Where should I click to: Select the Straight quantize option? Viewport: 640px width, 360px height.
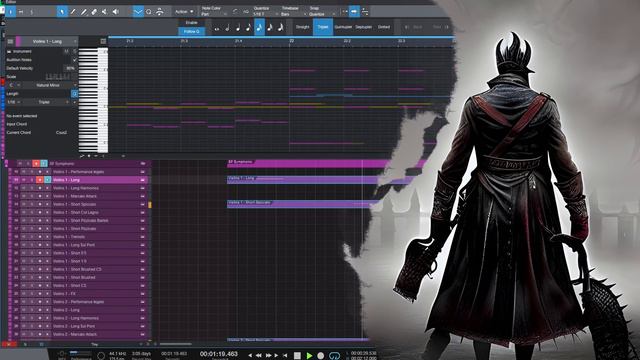click(302, 27)
